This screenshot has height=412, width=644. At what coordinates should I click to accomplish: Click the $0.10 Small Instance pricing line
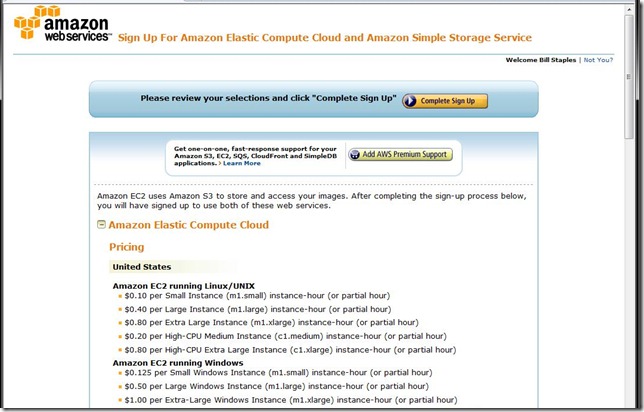pyautogui.click(x=257, y=296)
